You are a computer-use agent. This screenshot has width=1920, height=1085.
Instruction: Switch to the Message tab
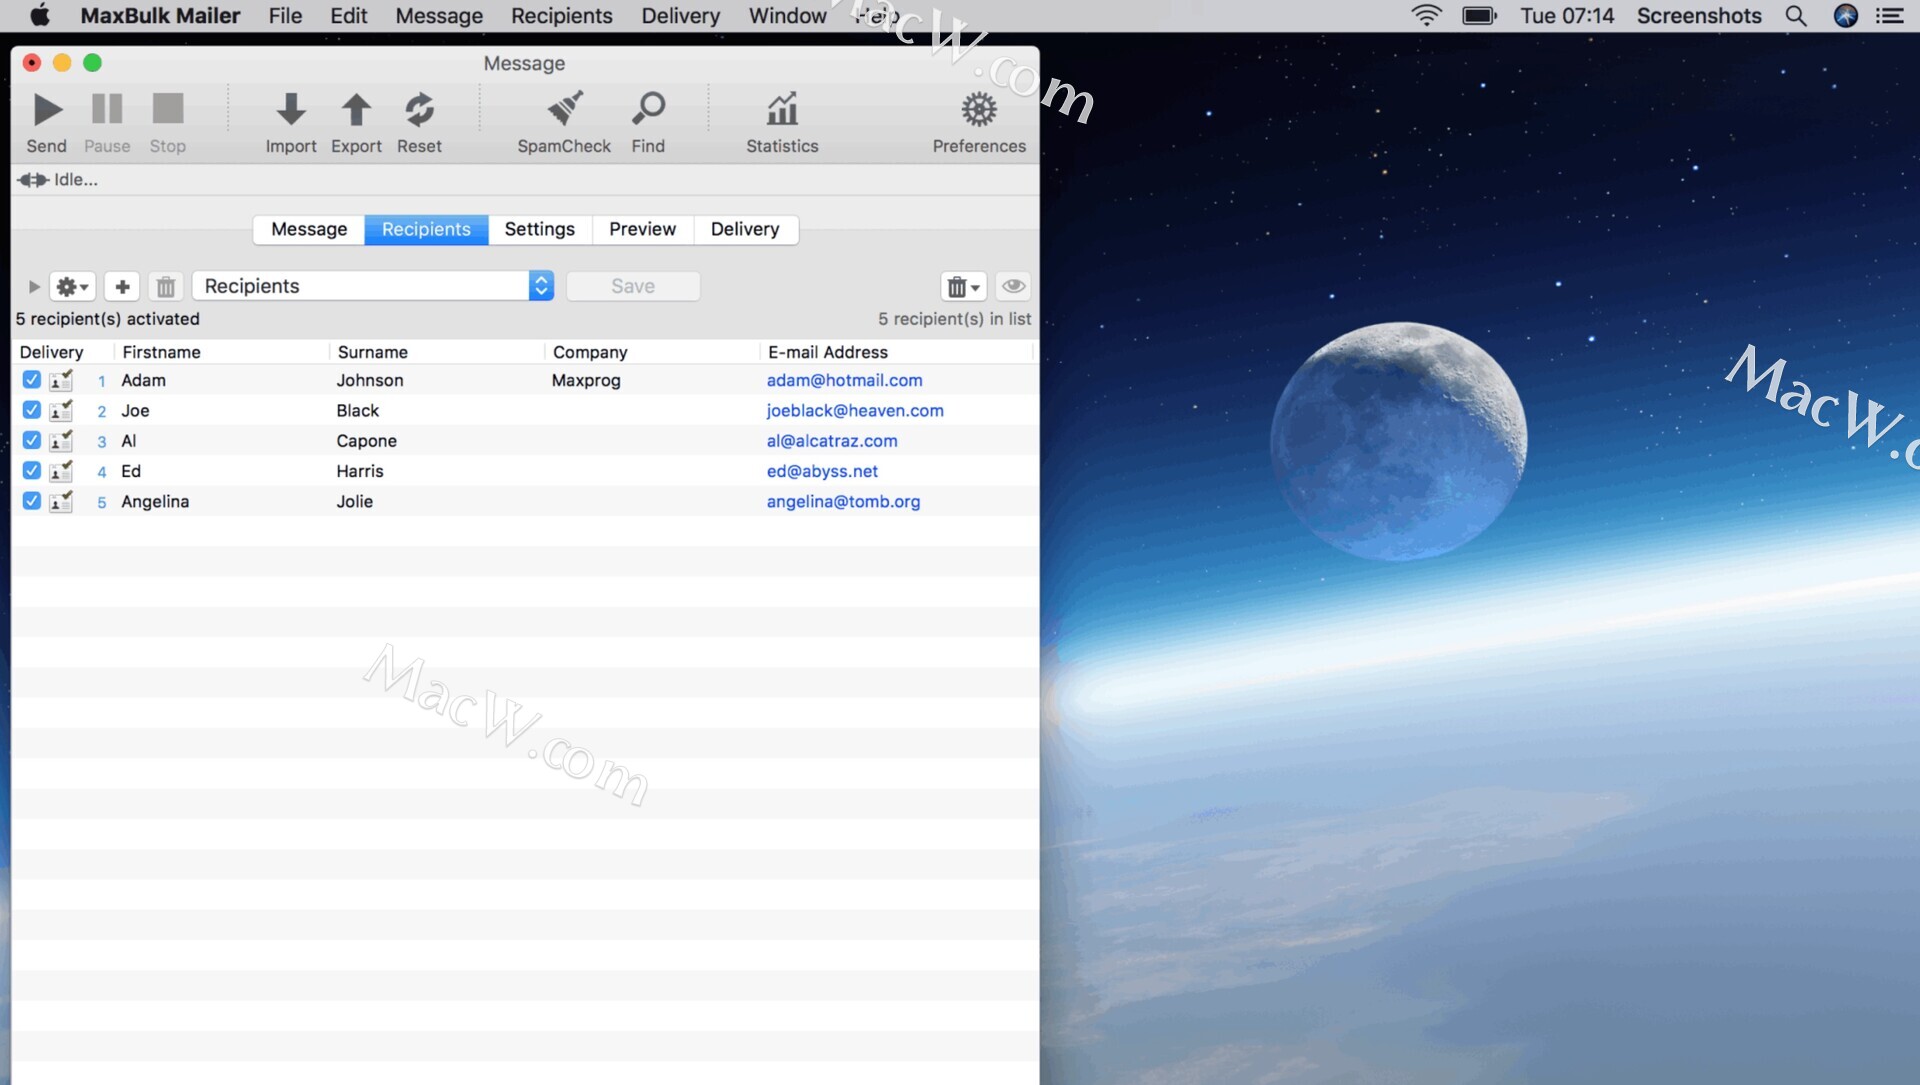point(309,229)
